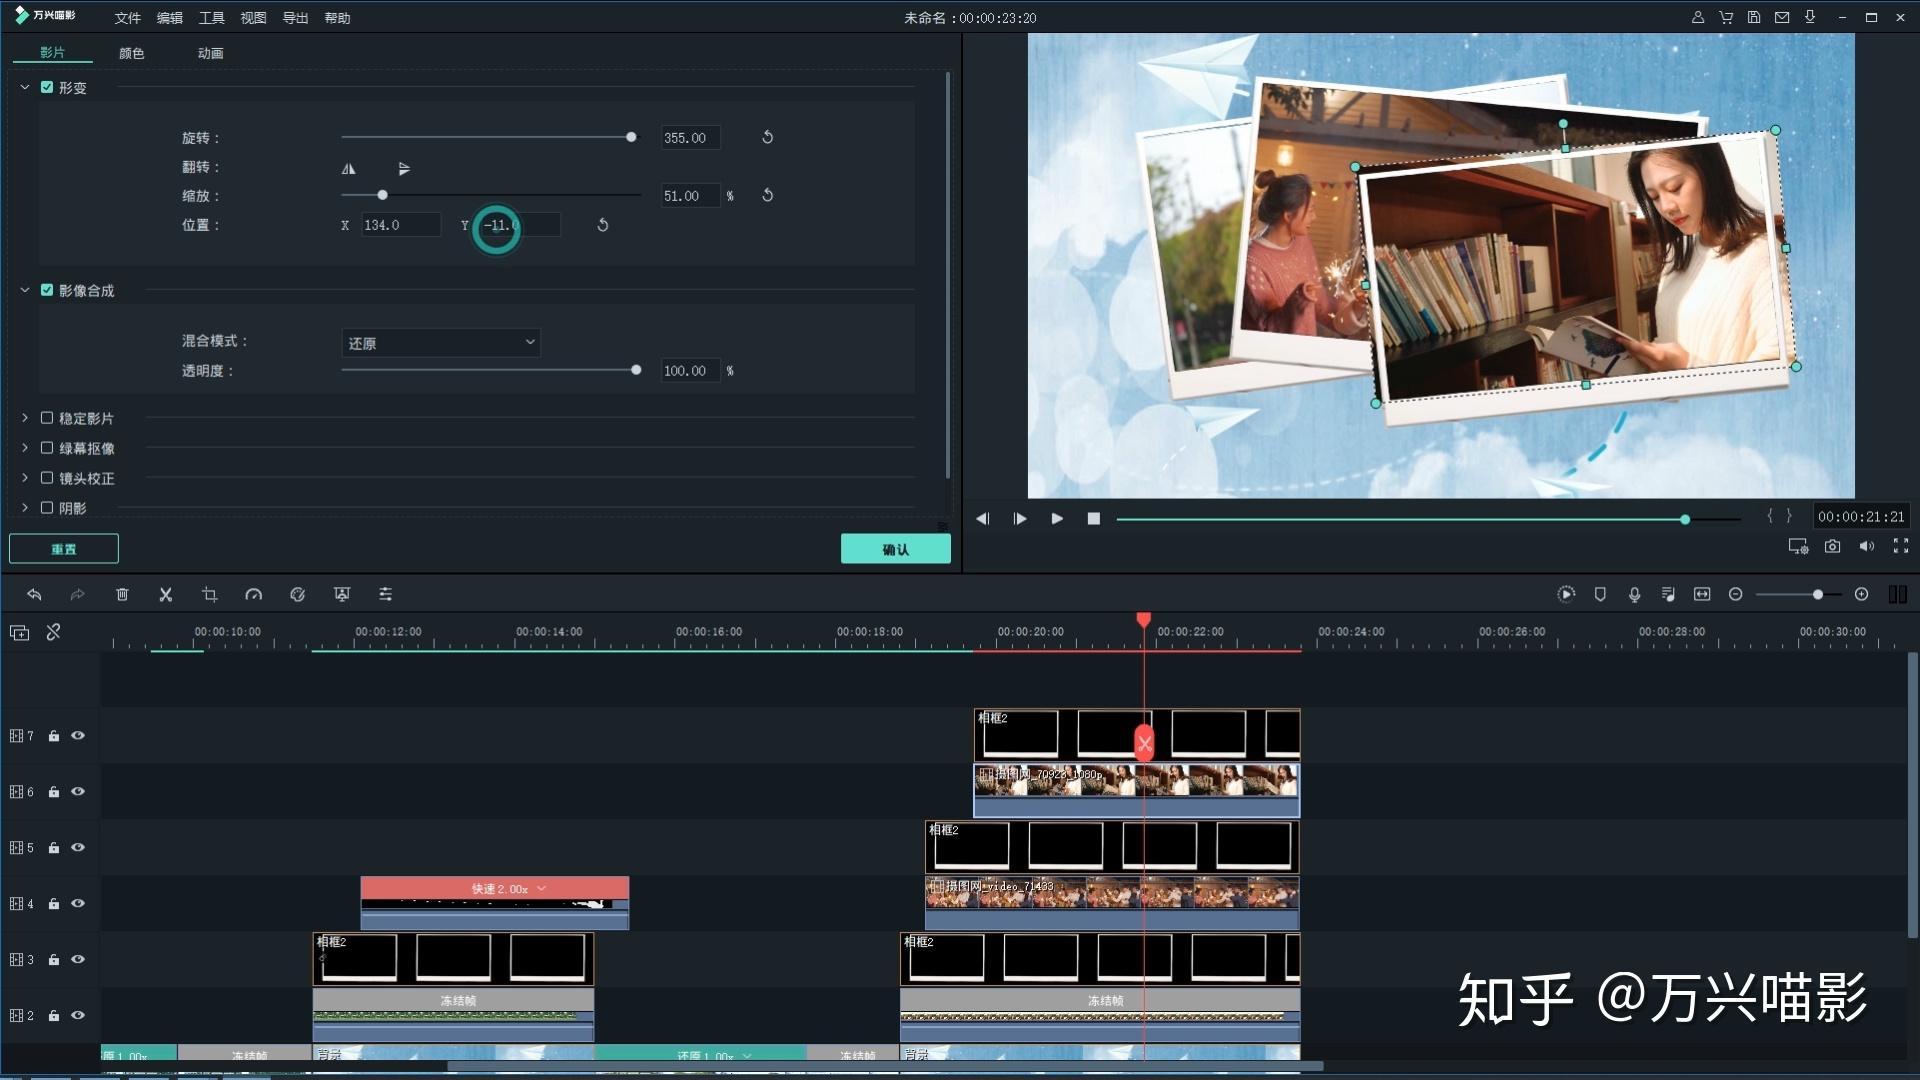
Task: Click the delete trash icon in timeline toolbar
Action: click(x=122, y=595)
